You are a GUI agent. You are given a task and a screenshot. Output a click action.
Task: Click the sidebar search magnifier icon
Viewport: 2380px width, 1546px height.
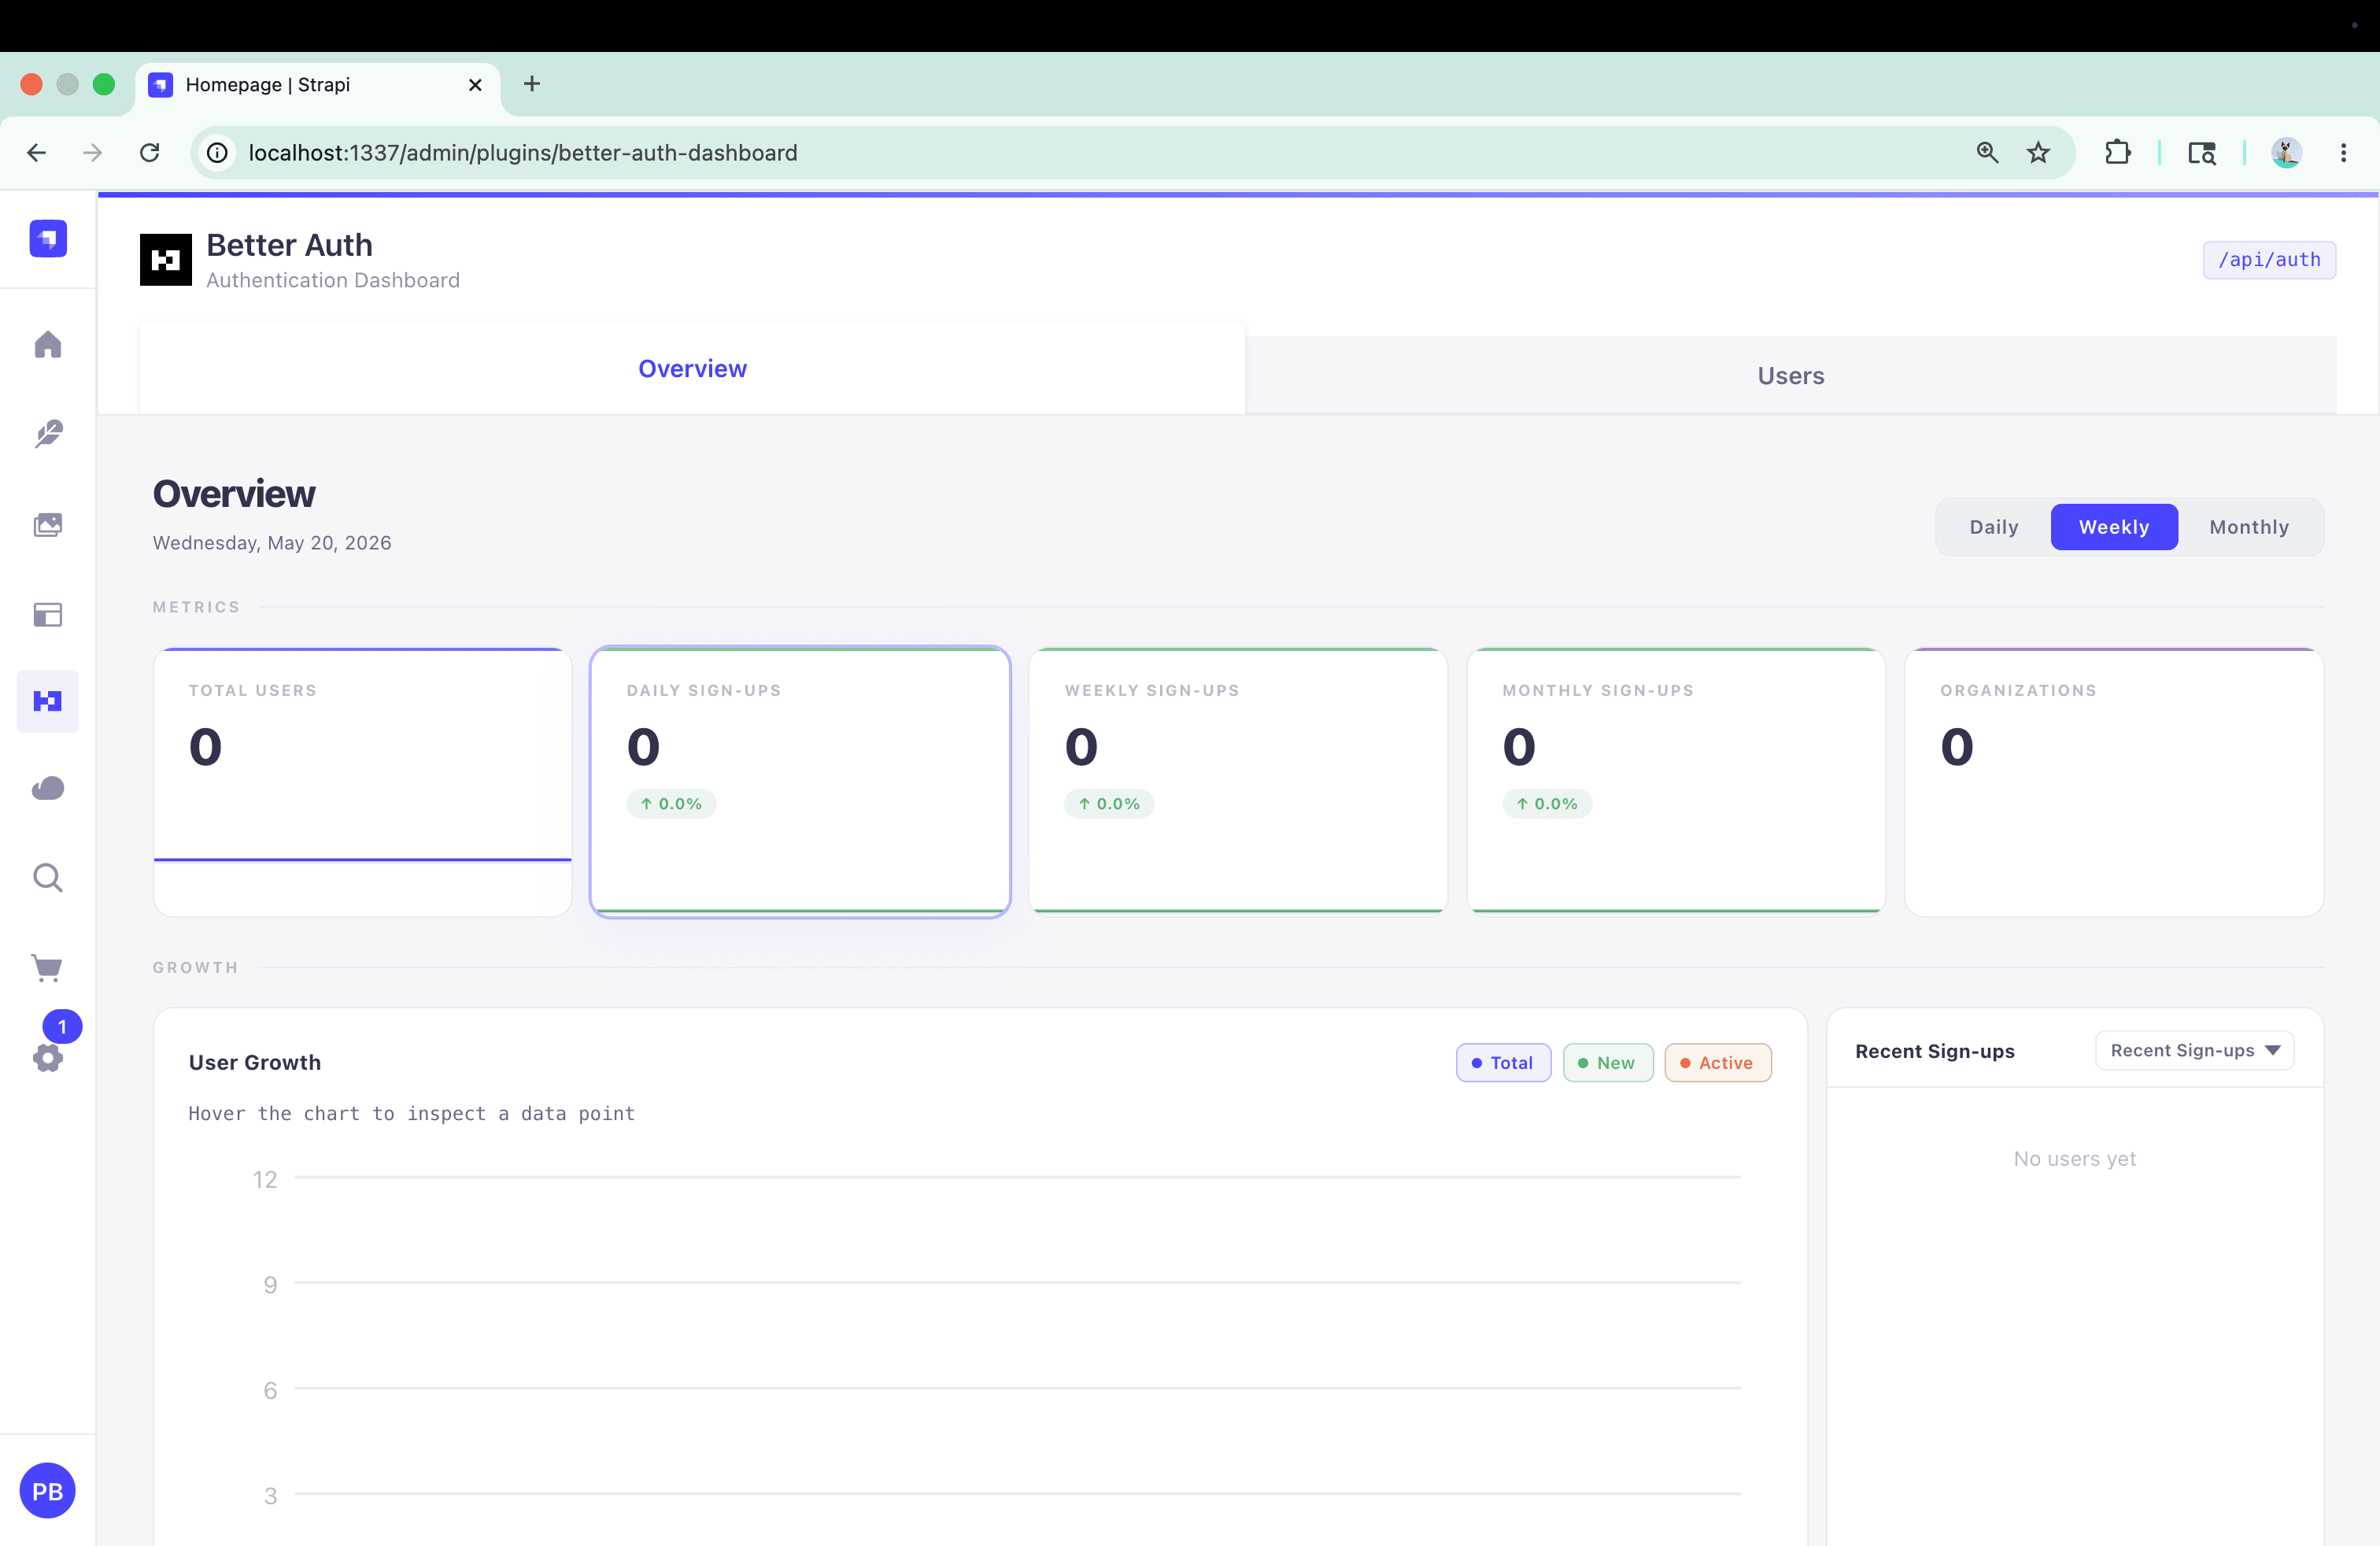[48, 878]
